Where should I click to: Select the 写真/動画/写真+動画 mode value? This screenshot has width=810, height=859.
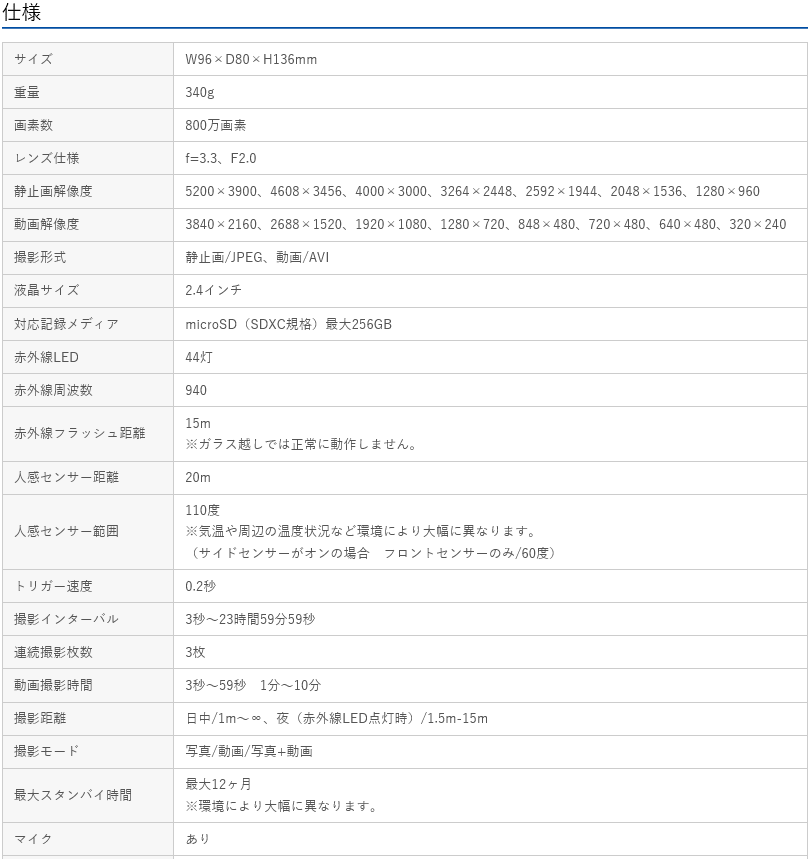[249, 751]
